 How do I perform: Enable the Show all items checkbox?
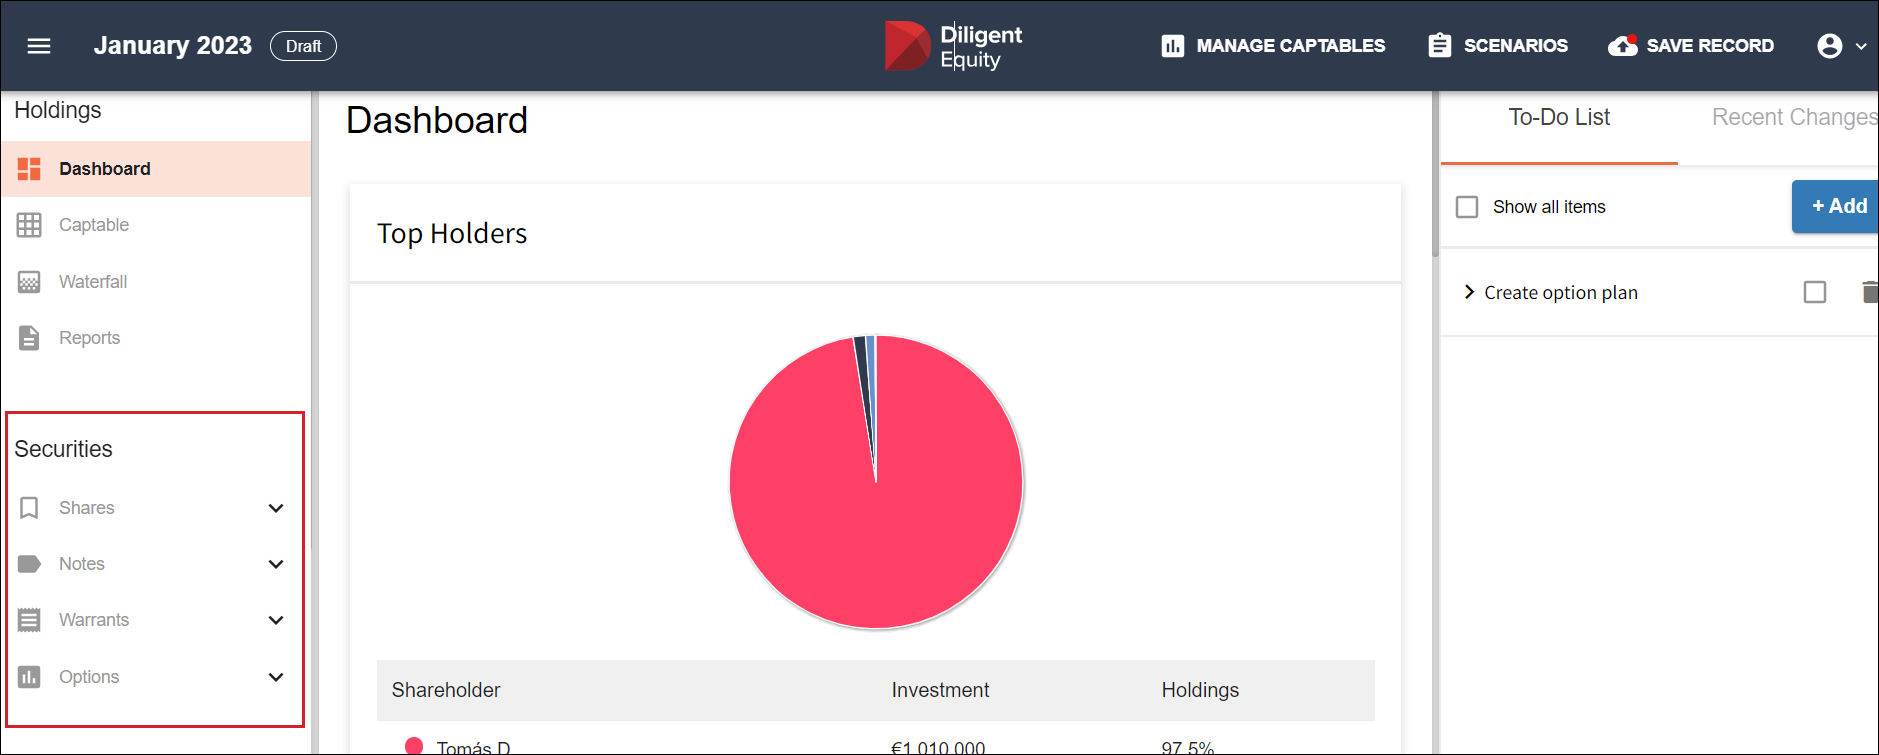1467,207
